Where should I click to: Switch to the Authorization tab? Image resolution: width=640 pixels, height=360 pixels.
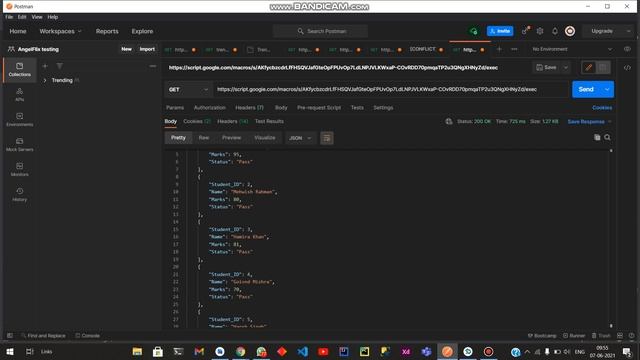[x=210, y=108]
